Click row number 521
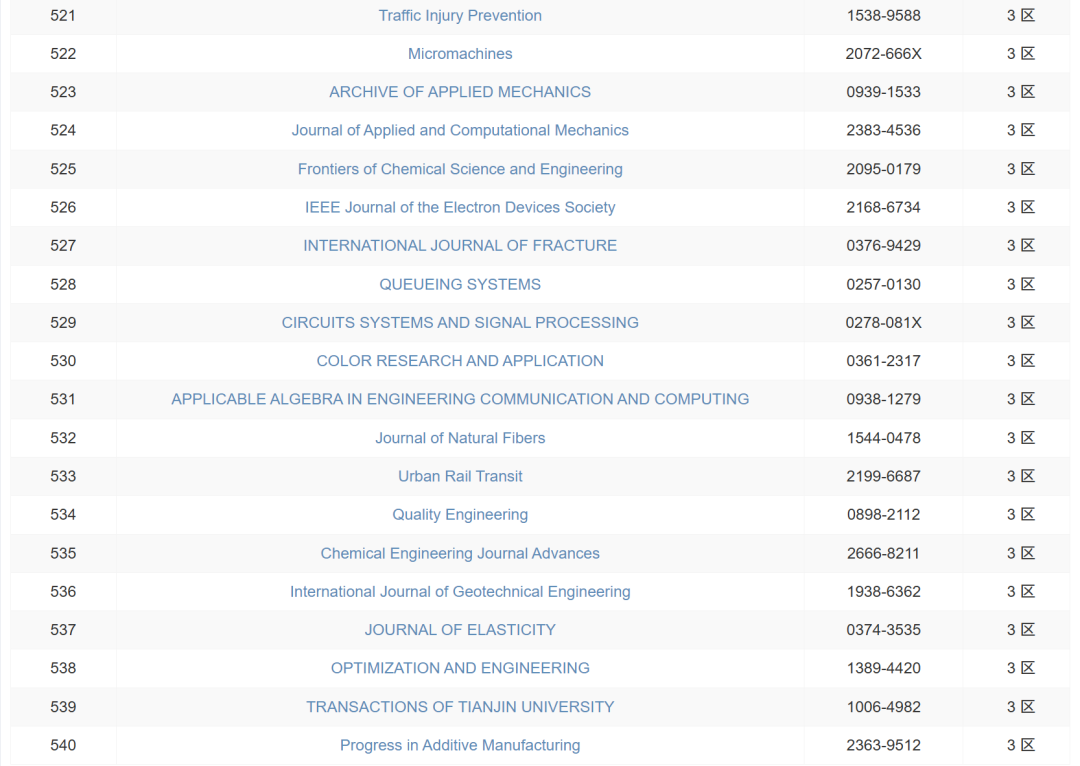 (x=63, y=15)
